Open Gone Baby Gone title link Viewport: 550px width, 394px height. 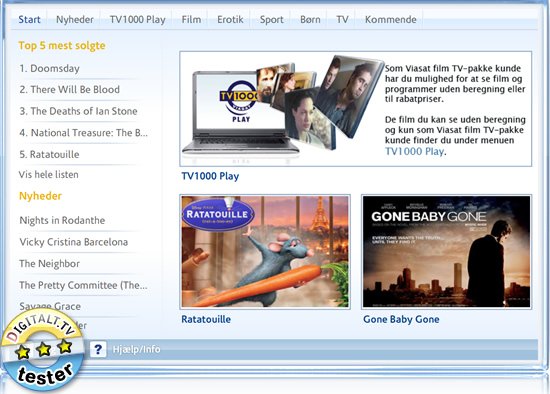click(x=401, y=319)
